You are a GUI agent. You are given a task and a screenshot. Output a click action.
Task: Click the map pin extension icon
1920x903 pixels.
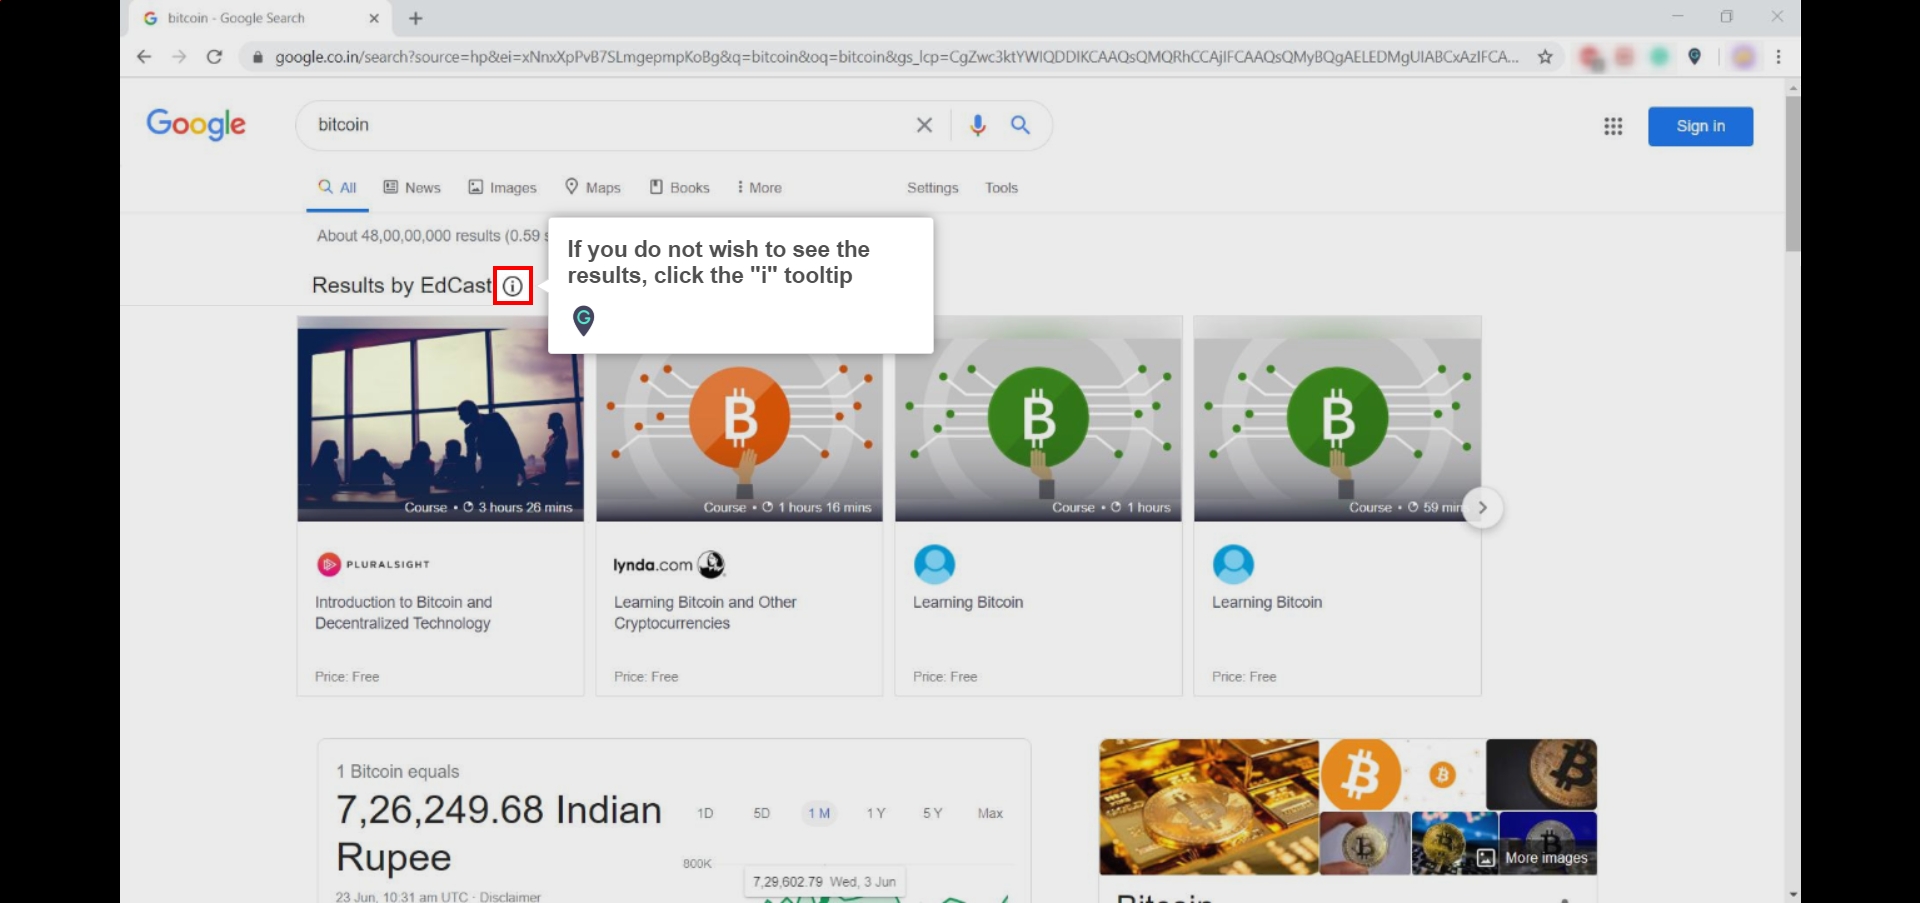click(x=1694, y=57)
